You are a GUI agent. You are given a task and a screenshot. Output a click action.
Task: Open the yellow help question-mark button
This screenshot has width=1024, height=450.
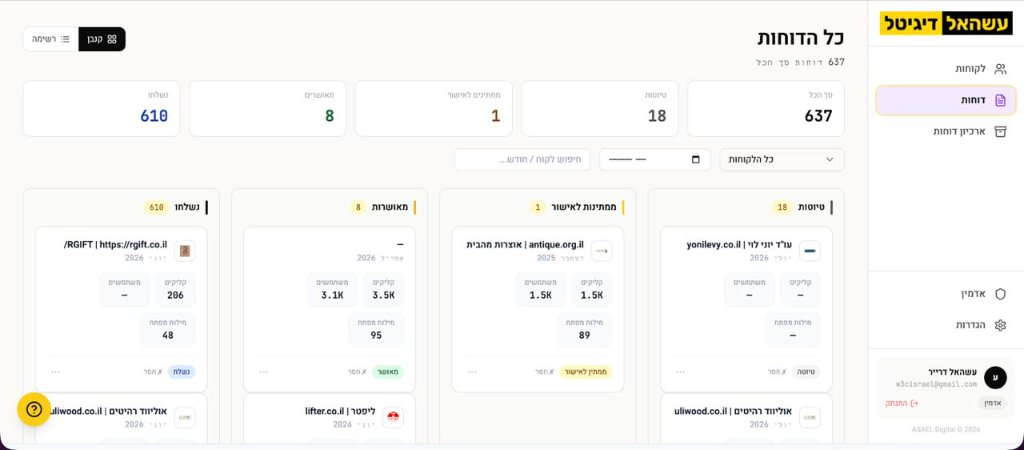point(34,410)
